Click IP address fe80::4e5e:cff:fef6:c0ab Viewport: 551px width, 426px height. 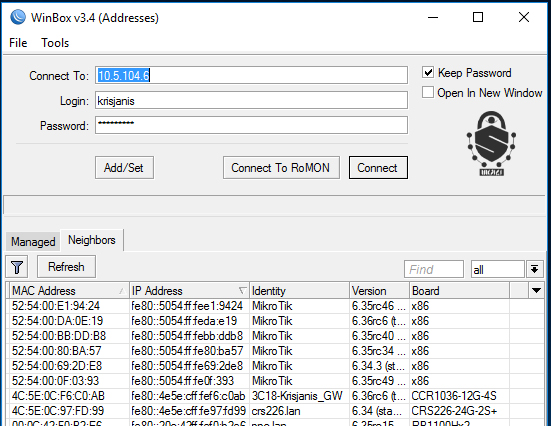click(188, 396)
